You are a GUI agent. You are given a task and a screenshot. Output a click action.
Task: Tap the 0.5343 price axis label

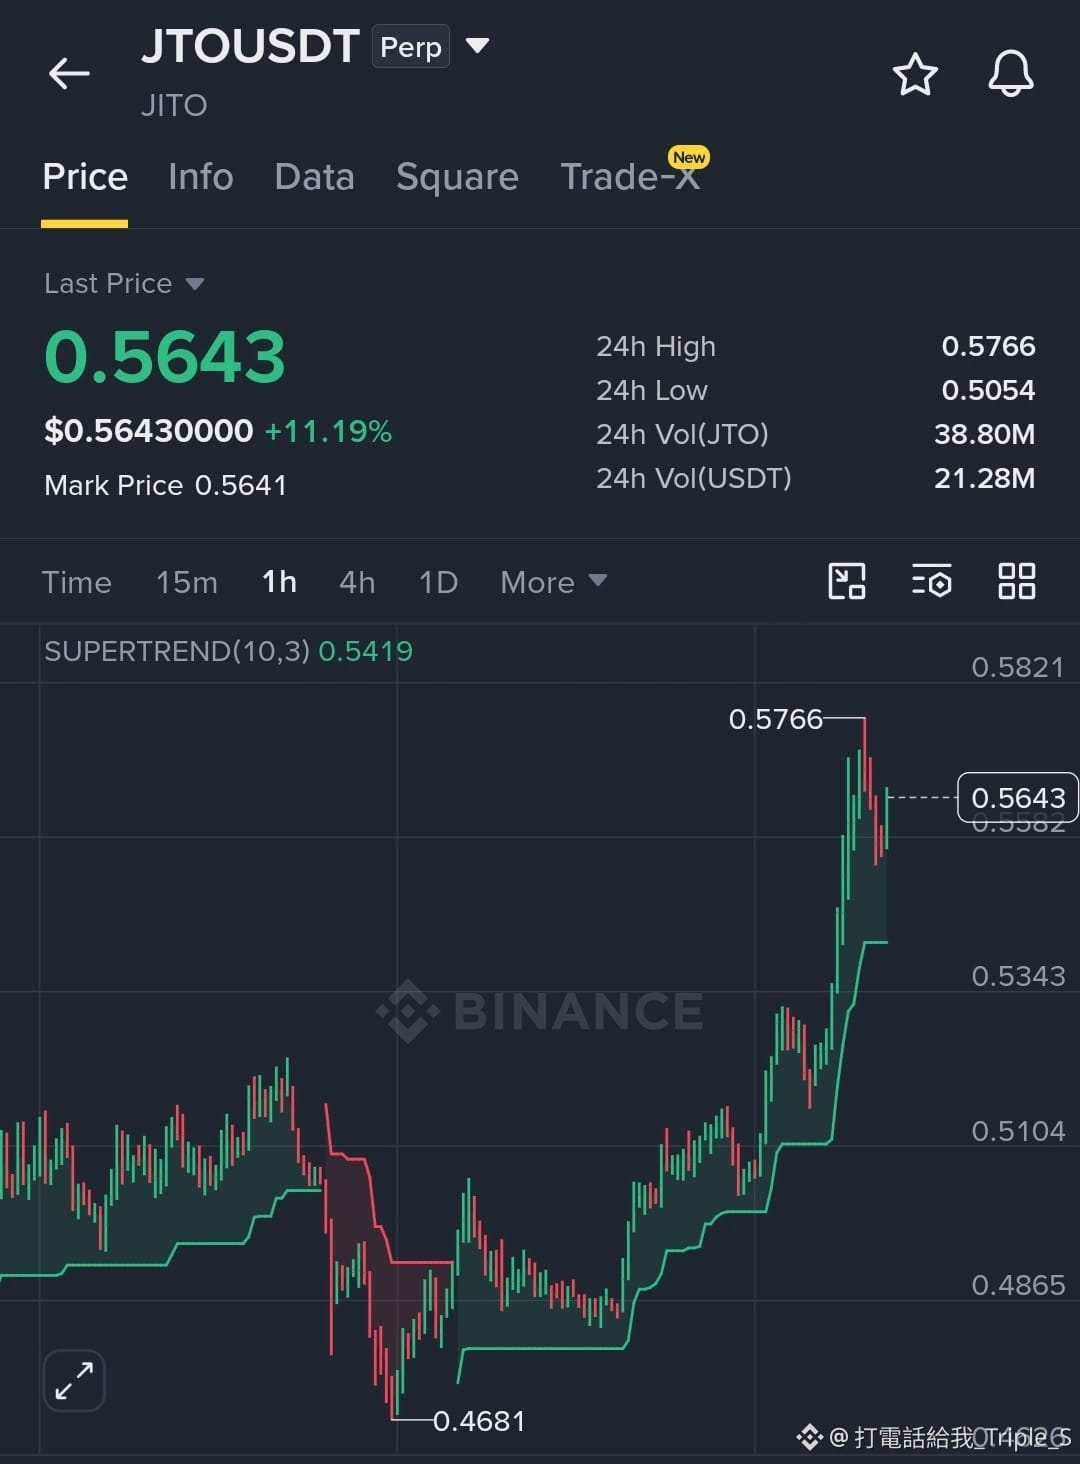pos(1018,976)
